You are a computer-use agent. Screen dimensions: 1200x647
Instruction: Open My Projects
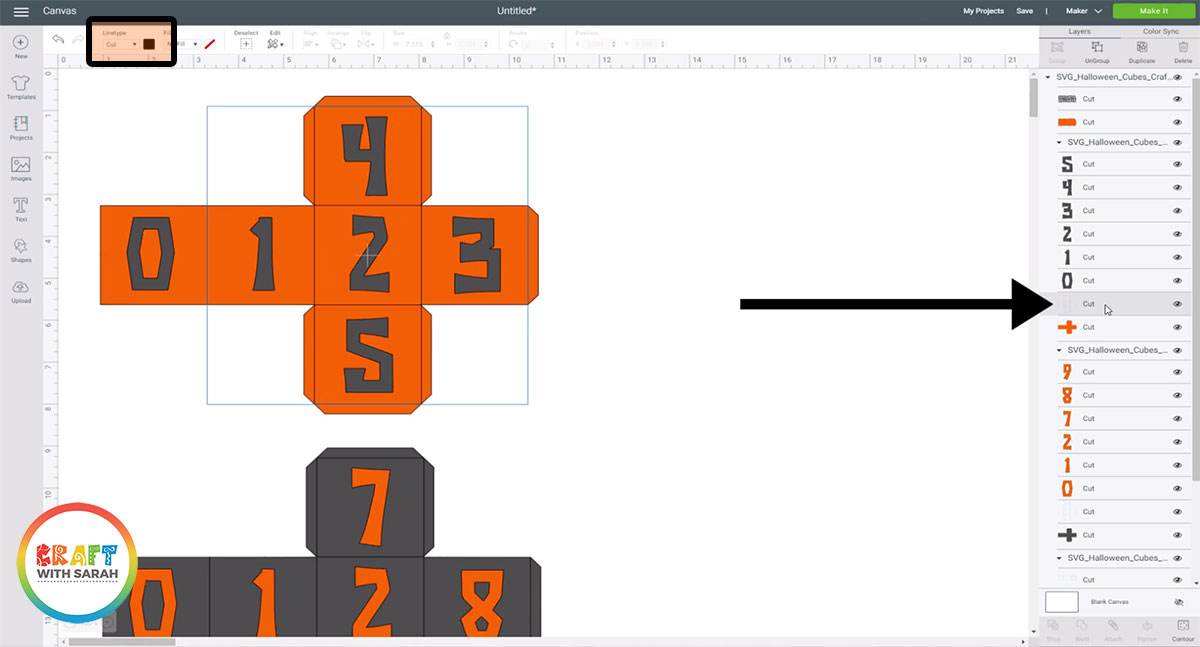pos(985,11)
